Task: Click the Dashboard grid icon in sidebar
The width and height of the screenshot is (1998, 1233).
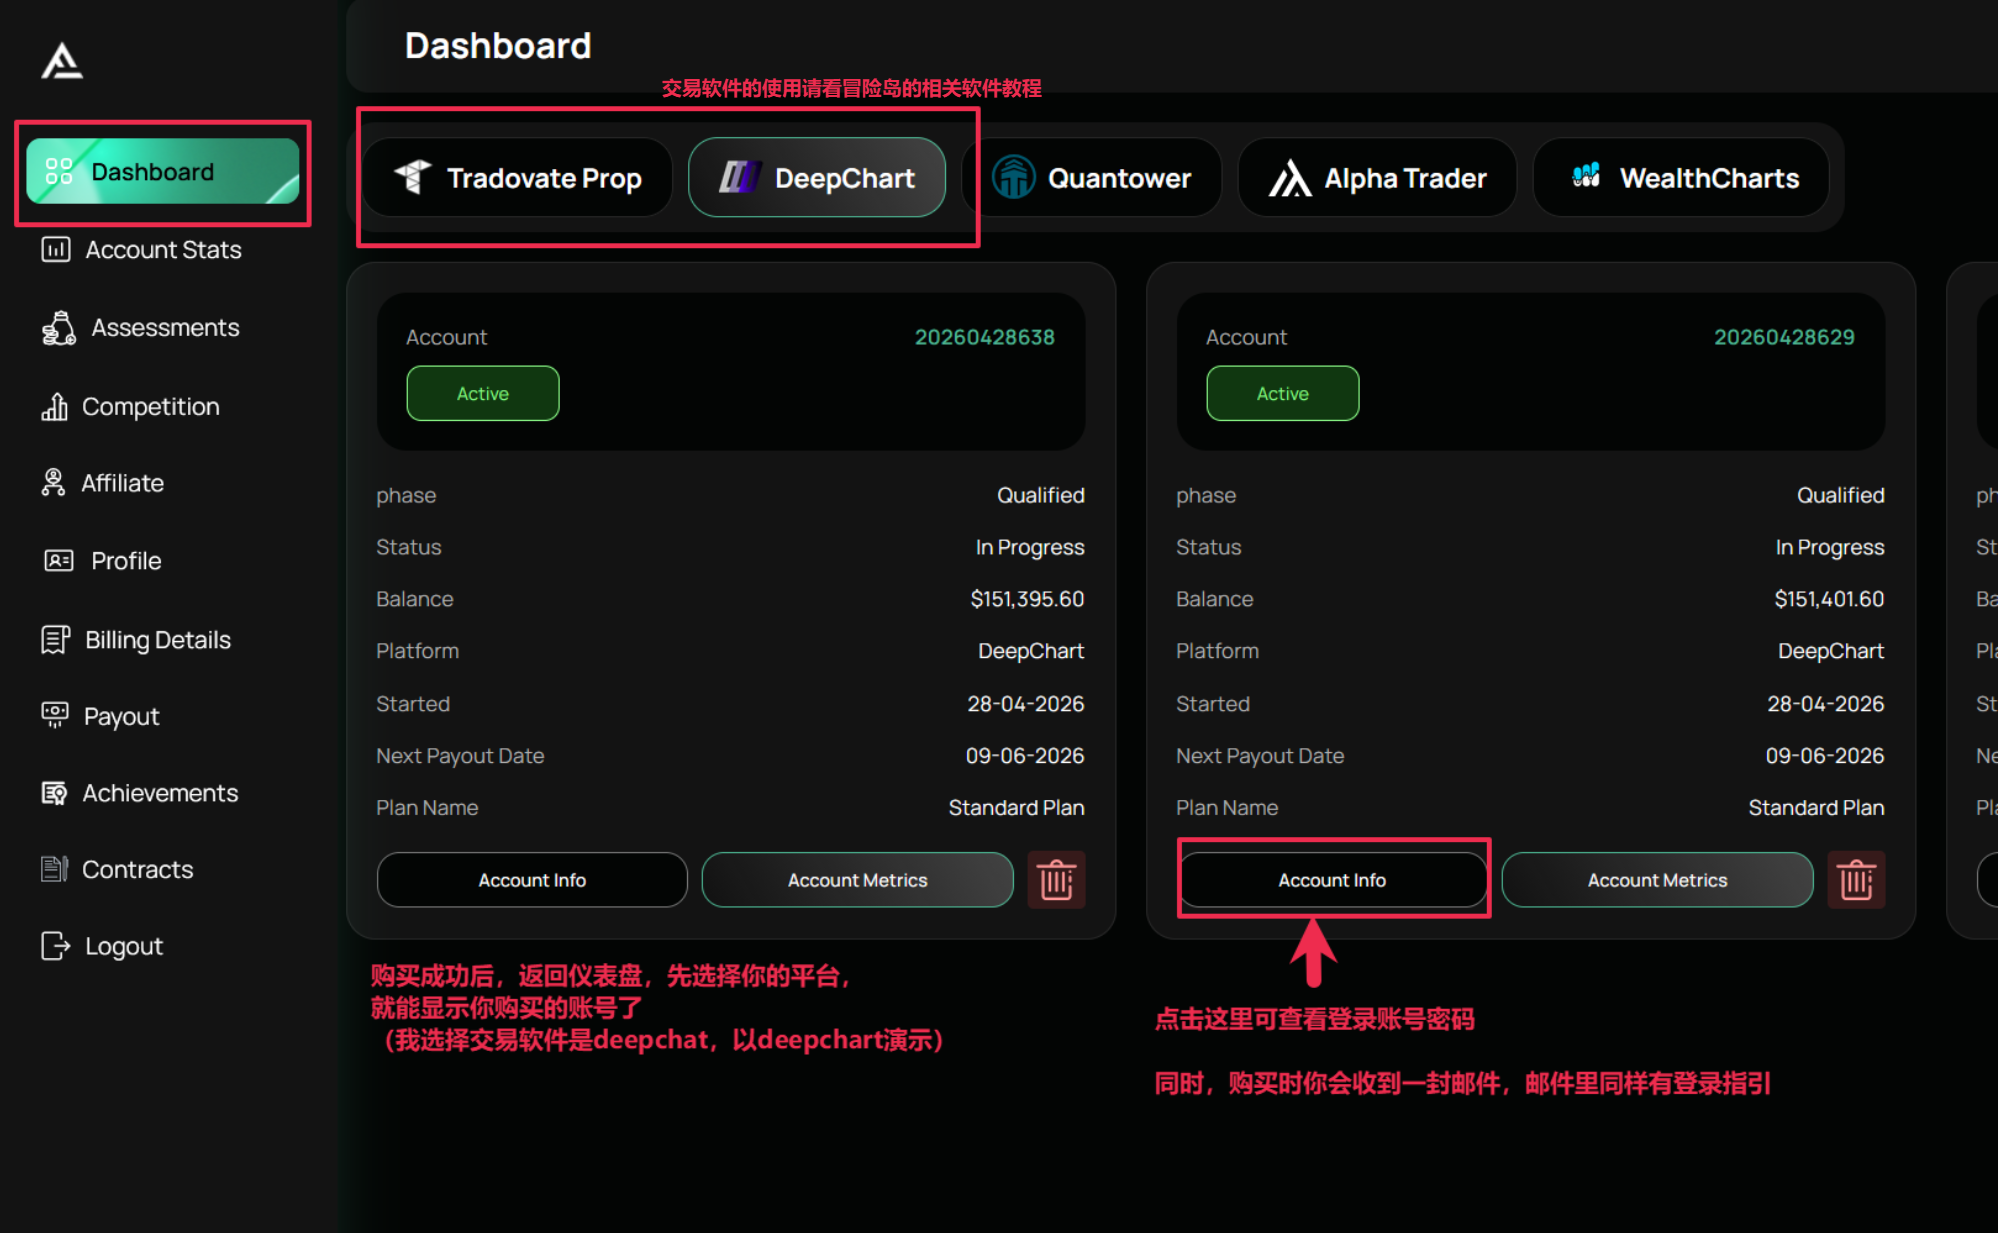Action: tap(59, 172)
